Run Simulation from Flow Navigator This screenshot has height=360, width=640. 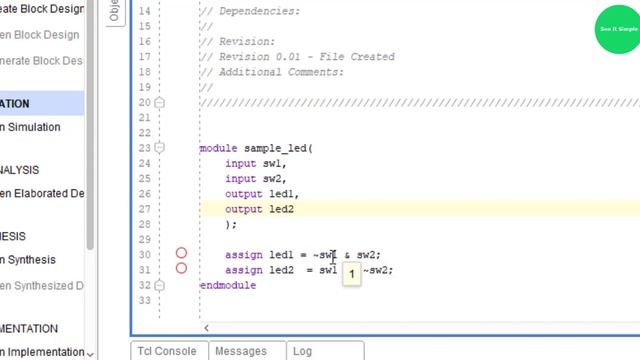30,127
